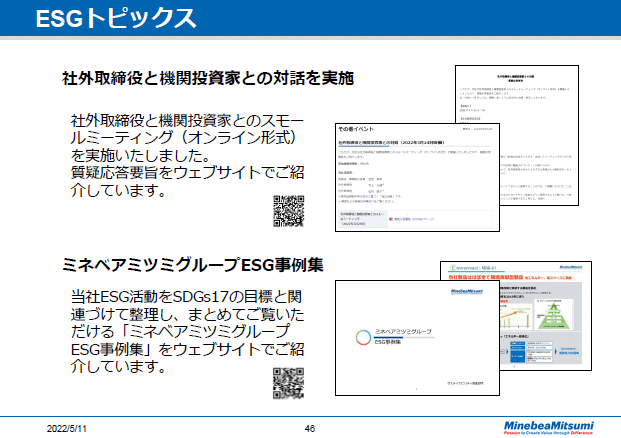
Task: Click the QR code beside the ESG case collection section
Action: click(x=289, y=383)
